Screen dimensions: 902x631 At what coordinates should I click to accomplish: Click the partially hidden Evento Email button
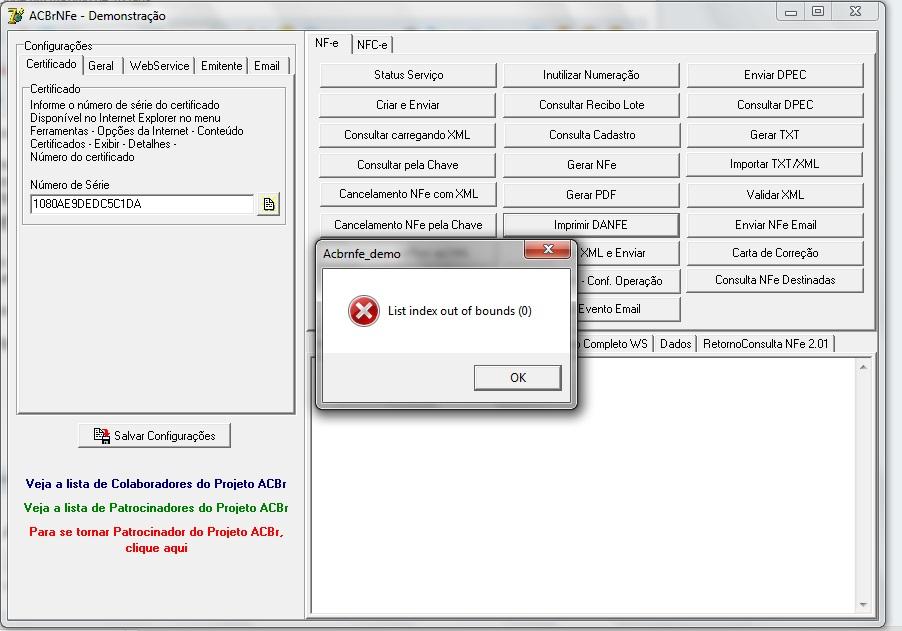click(x=627, y=309)
